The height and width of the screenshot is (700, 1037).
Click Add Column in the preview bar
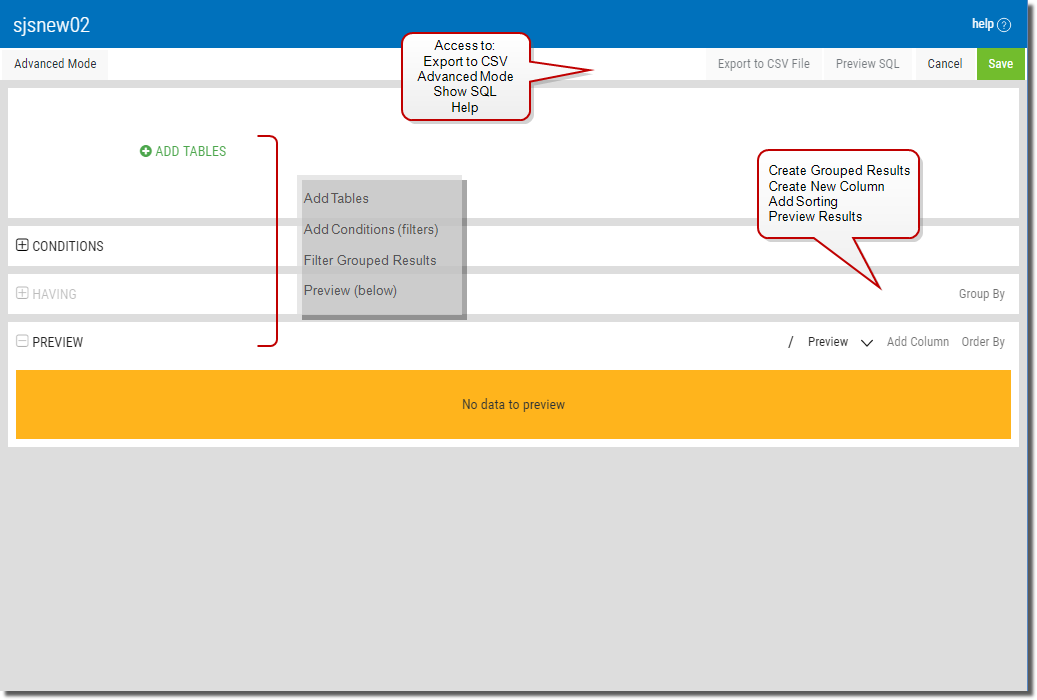click(917, 342)
